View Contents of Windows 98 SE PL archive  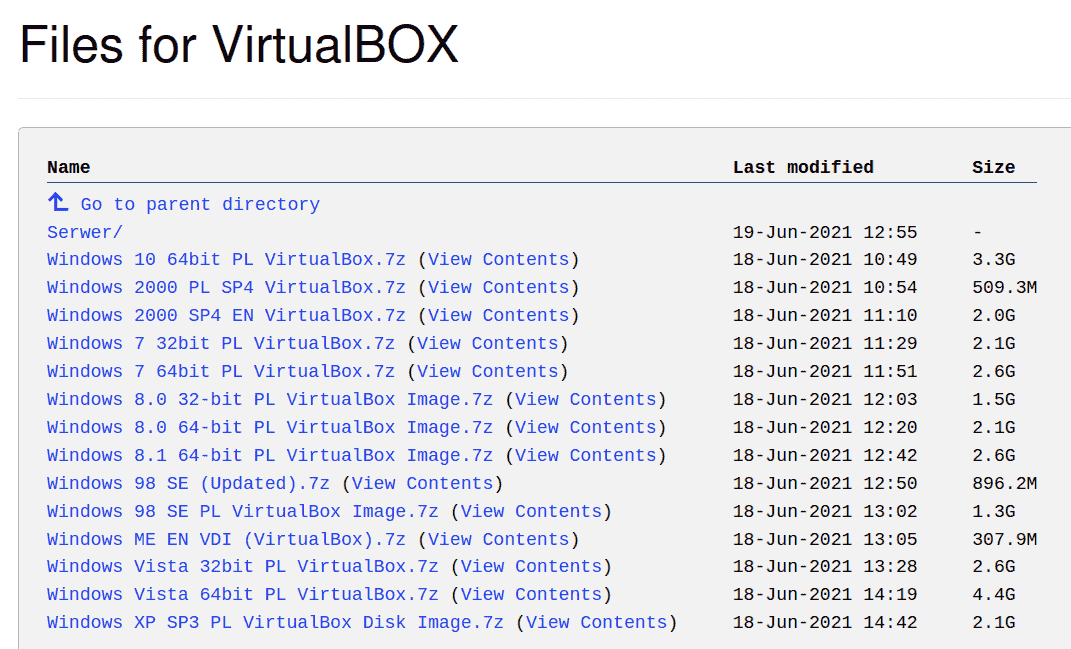click(531, 512)
